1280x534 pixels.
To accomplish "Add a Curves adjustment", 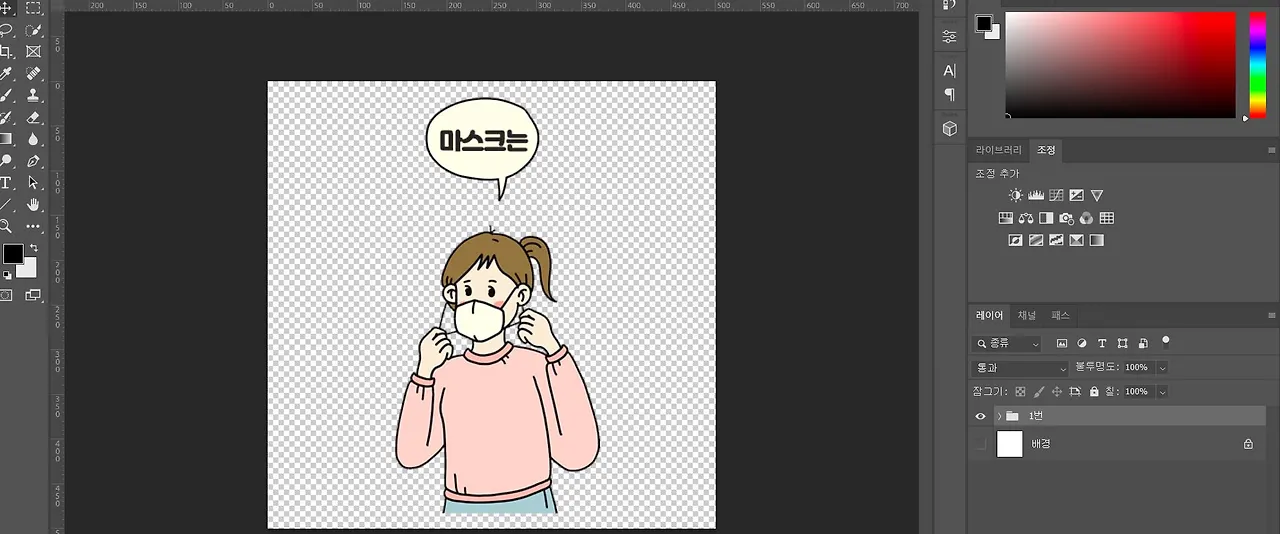I will (x=1056, y=196).
